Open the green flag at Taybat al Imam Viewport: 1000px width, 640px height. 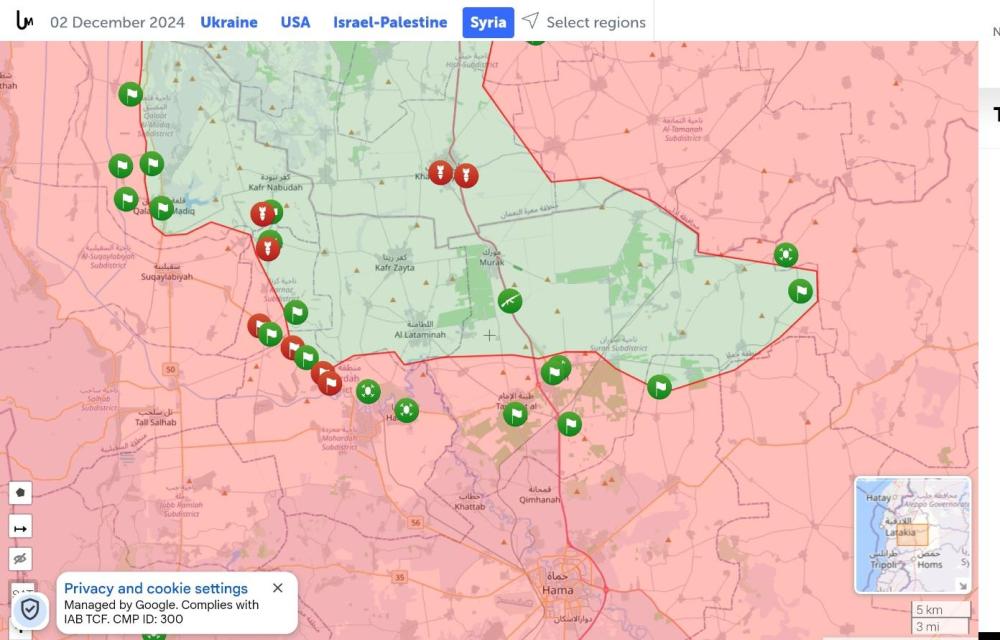click(x=515, y=415)
